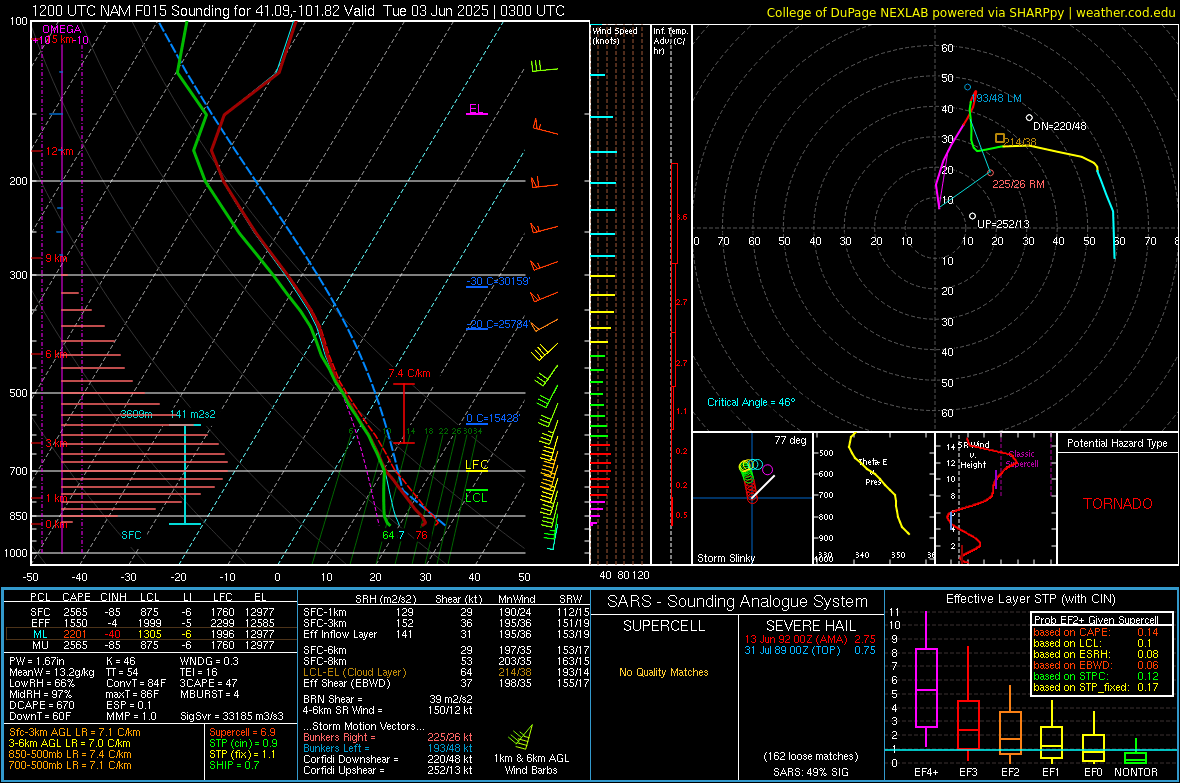Select the sounding title text at top
The width and height of the screenshot is (1180, 783).
[x=298, y=11]
